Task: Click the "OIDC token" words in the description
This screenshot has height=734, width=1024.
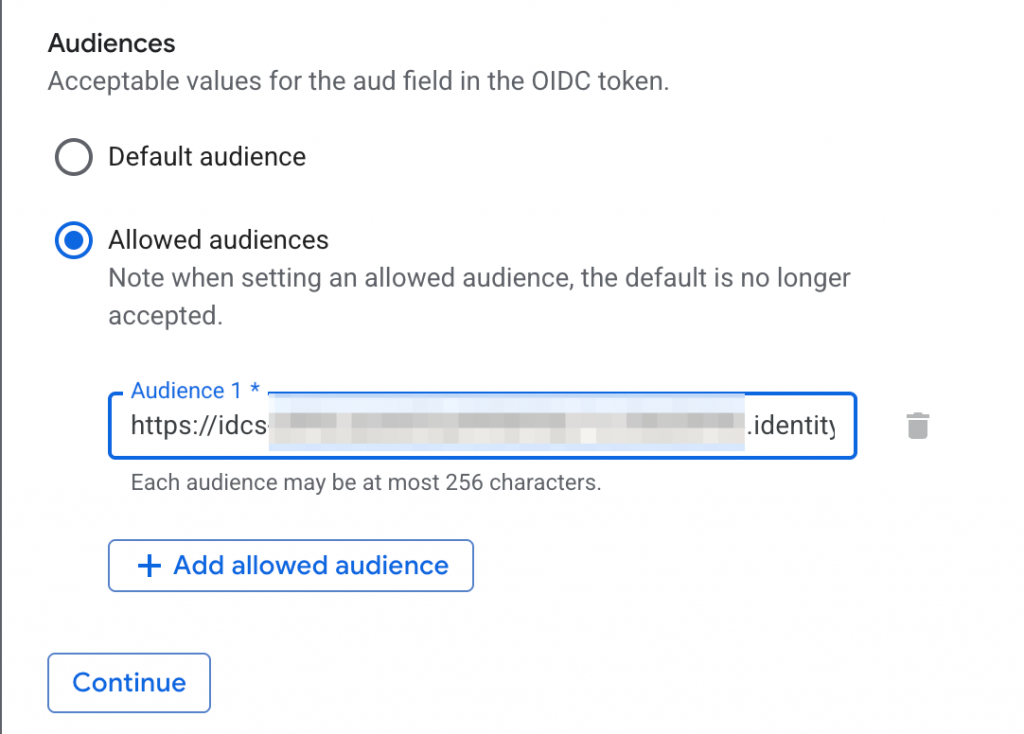Action: coord(602,81)
